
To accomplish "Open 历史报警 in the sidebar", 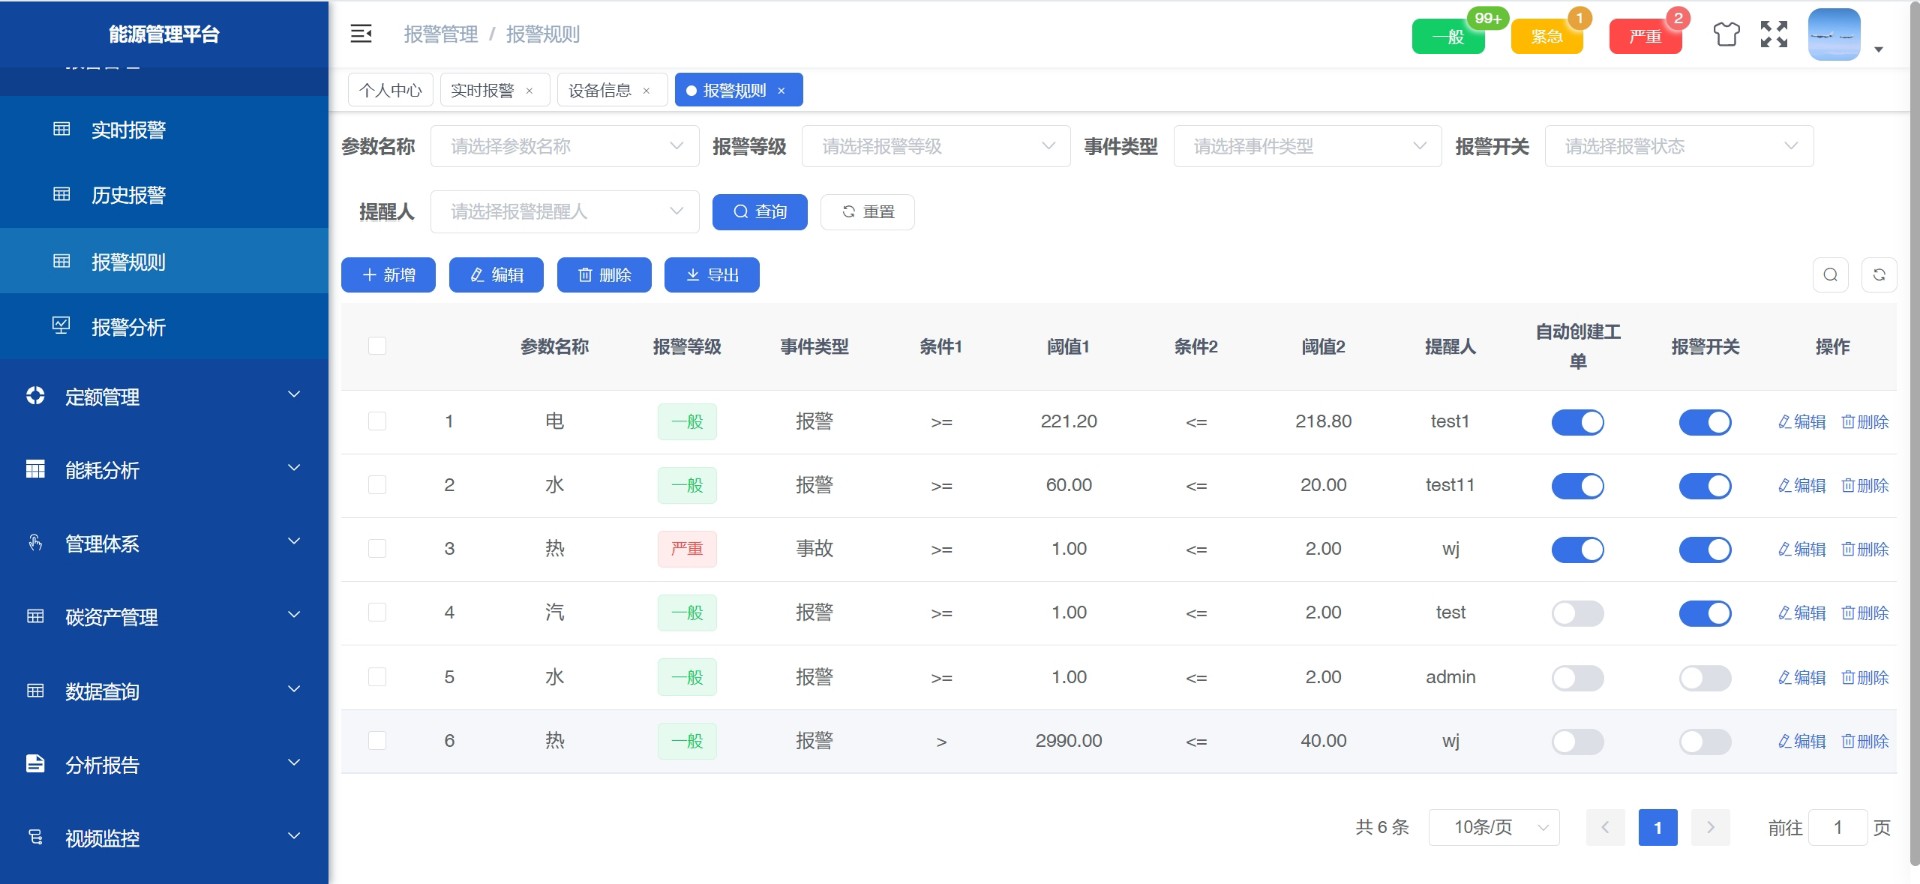I will coord(128,195).
